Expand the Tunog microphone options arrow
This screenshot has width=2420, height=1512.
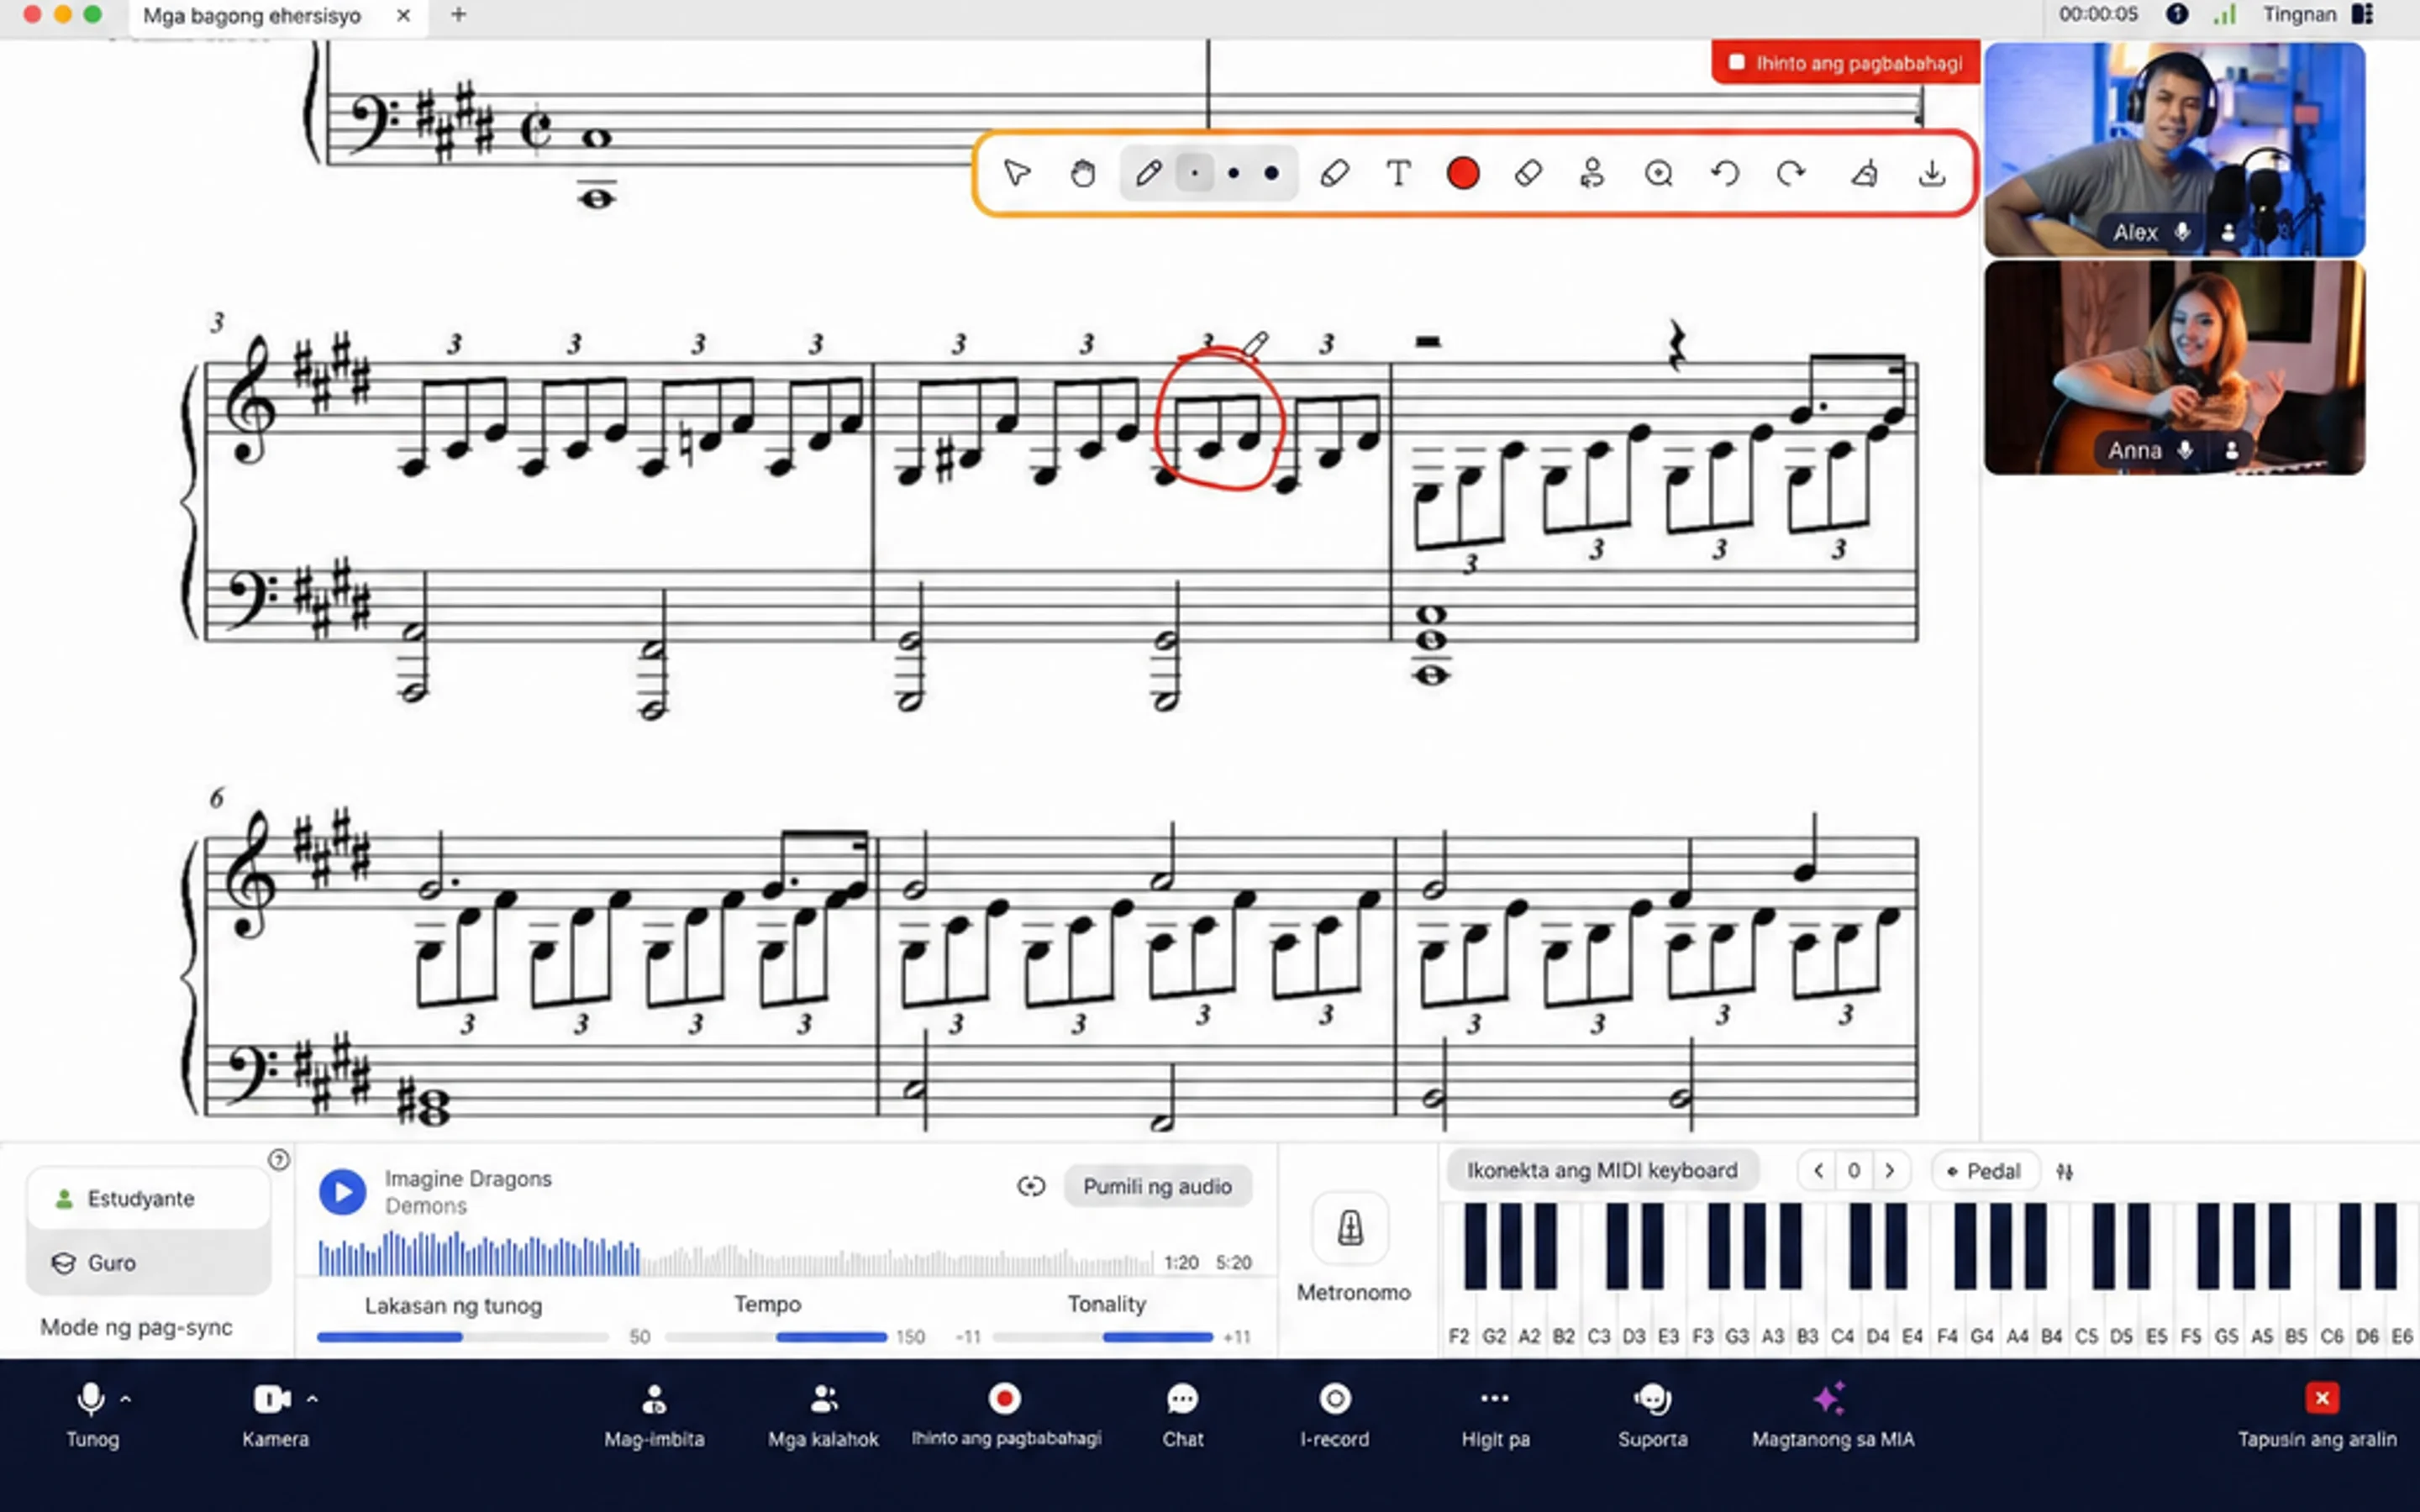(x=126, y=1399)
